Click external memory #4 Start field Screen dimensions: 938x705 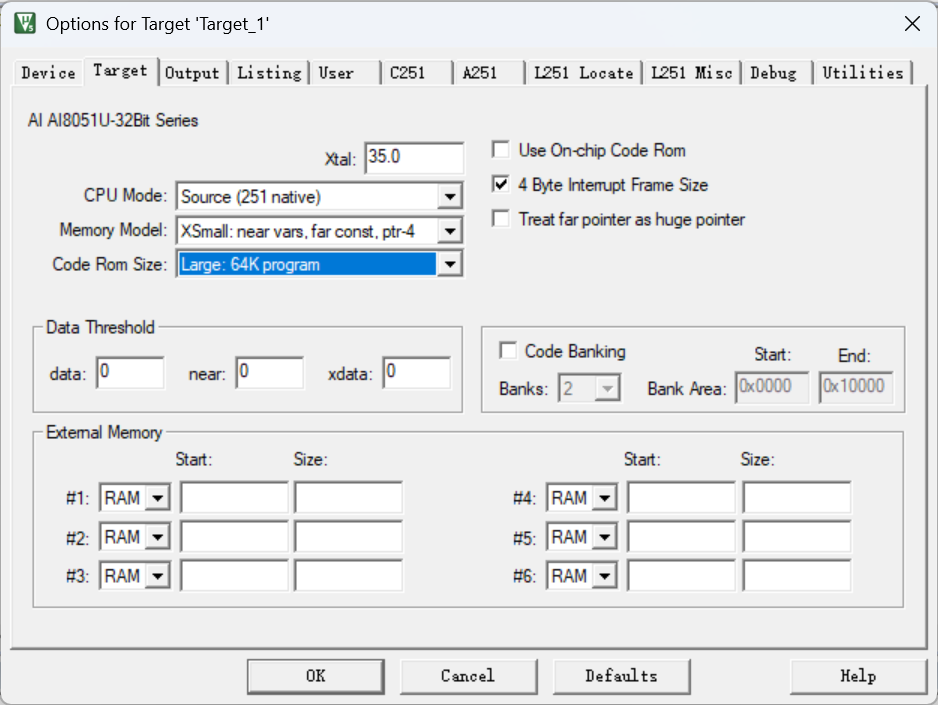pyautogui.click(x=681, y=498)
